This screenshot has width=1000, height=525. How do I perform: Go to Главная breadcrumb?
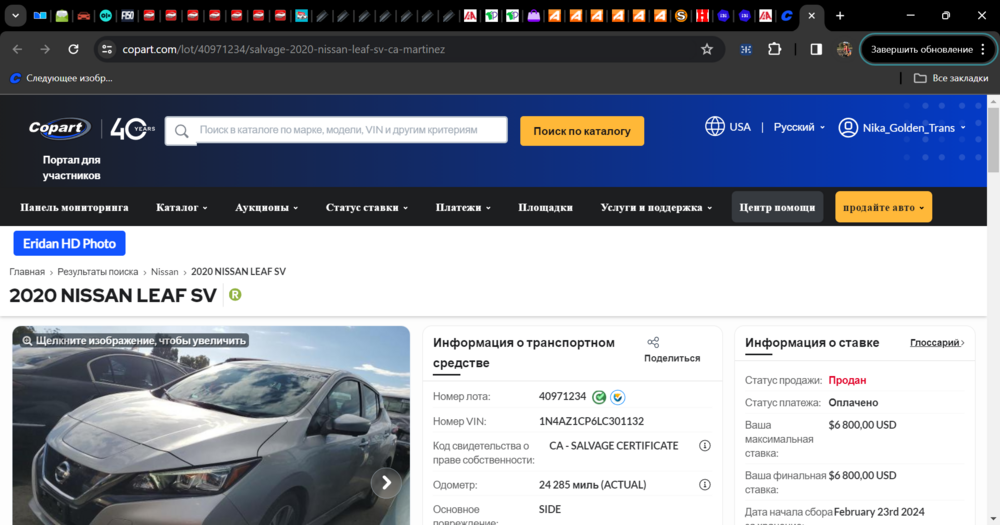coord(27,271)
